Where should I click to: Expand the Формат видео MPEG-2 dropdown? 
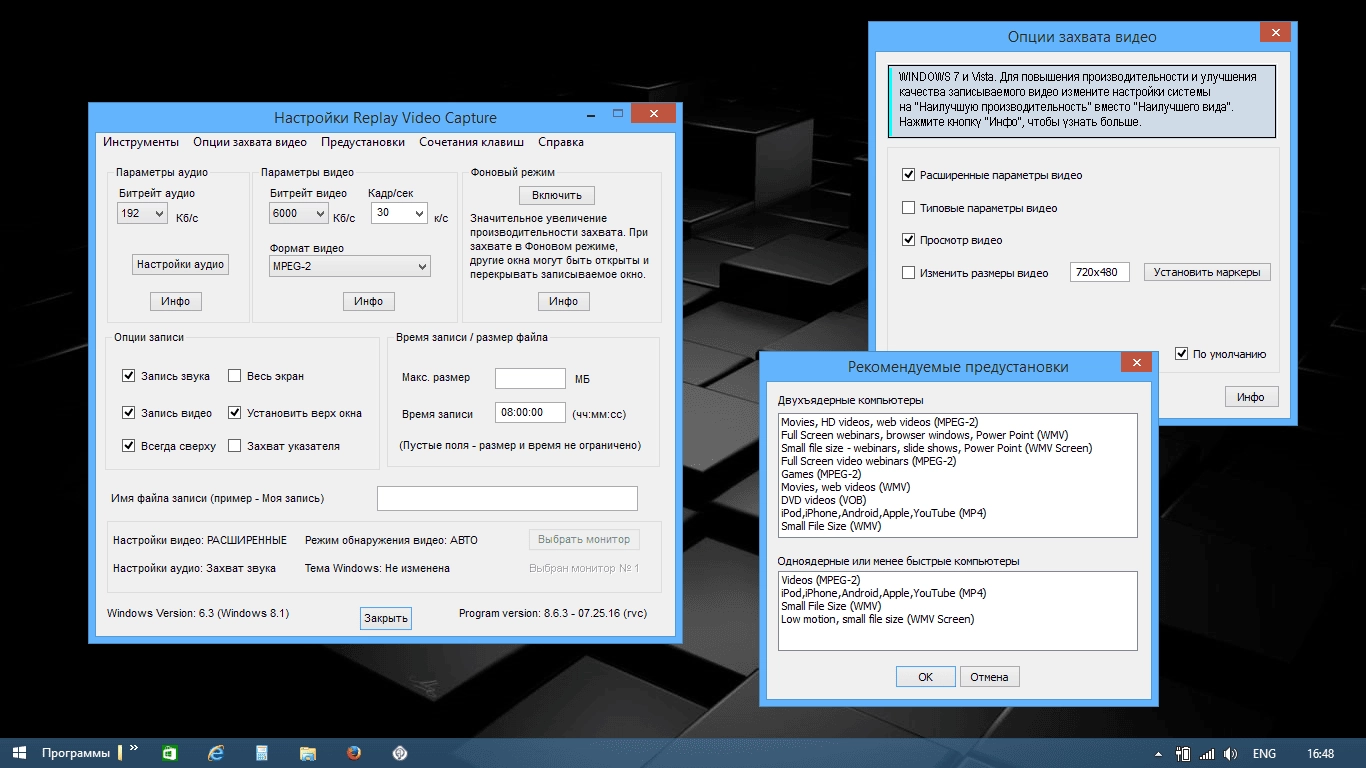(350, 266)
